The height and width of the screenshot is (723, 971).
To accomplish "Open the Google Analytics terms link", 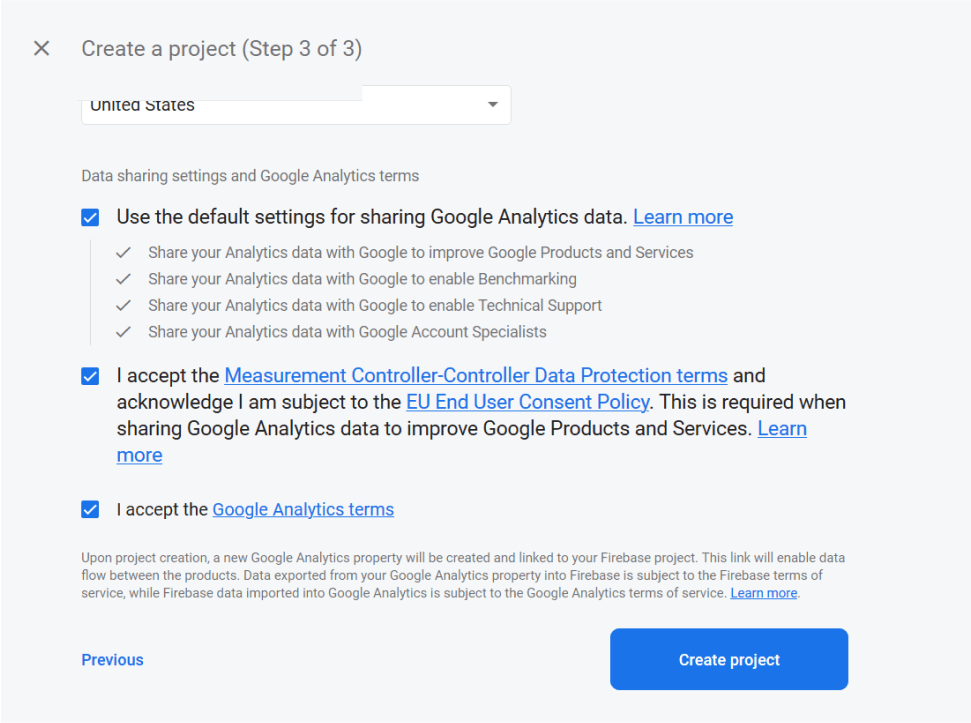I will [x=303, y=509].
